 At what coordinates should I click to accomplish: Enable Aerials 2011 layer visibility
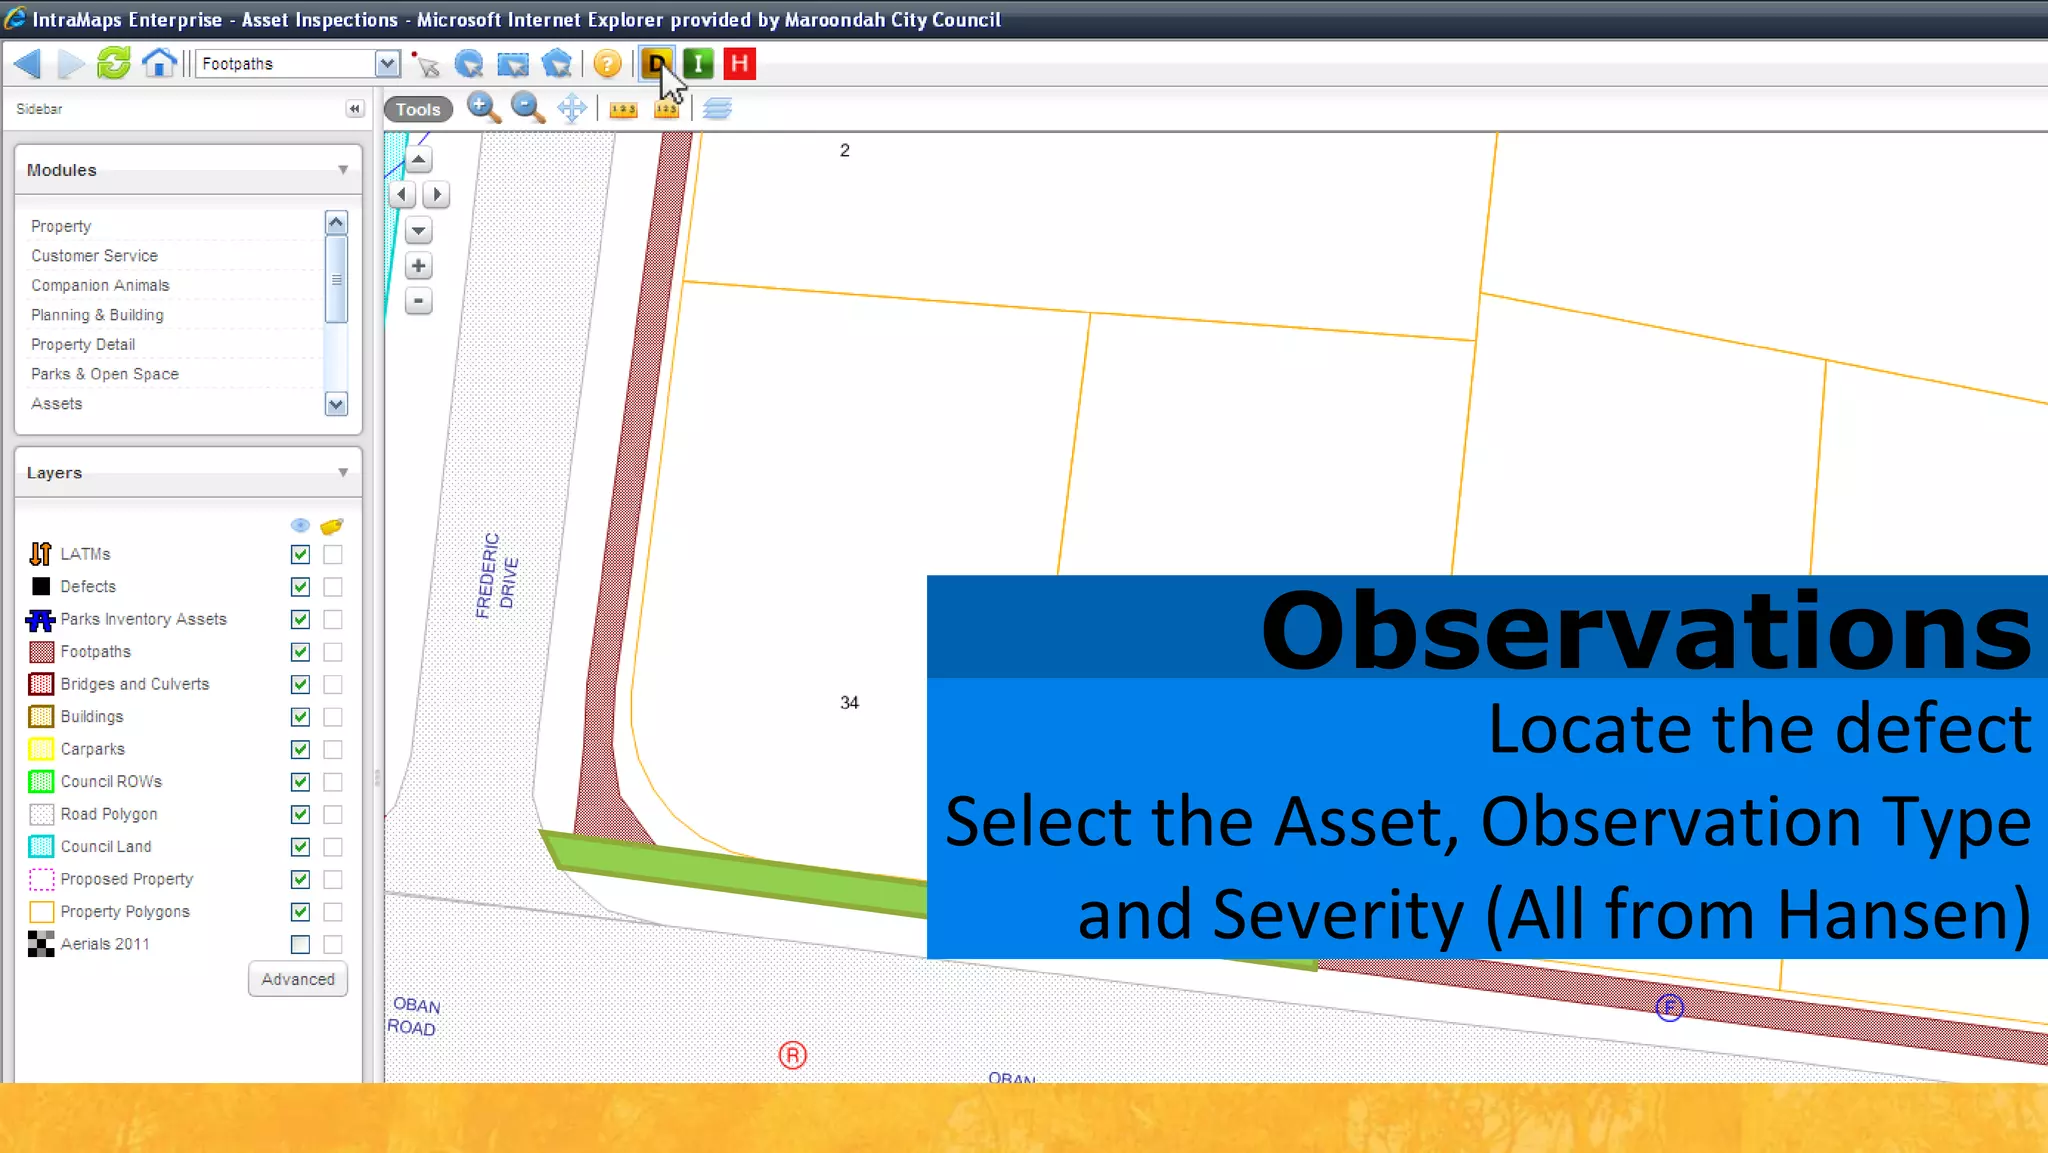click(300, 944)
